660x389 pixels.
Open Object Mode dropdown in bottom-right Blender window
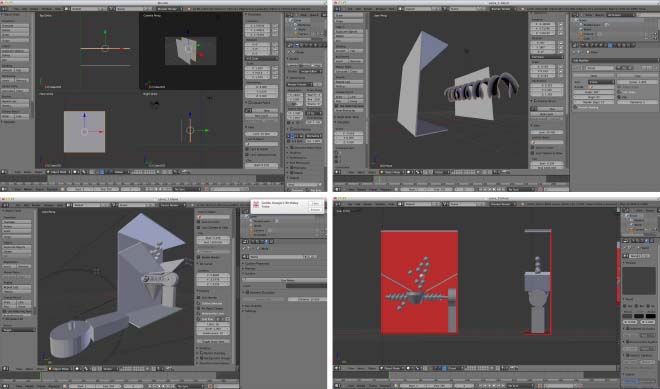[391, 368]
